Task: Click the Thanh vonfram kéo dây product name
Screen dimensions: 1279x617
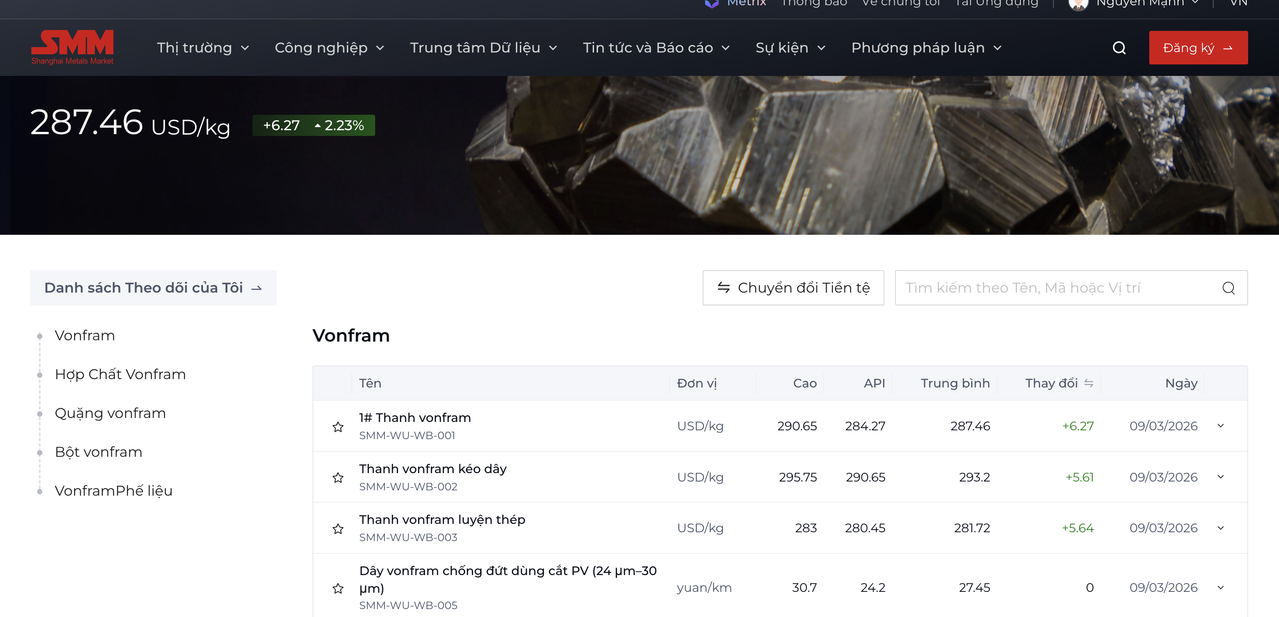Action: tap(433, 469)
